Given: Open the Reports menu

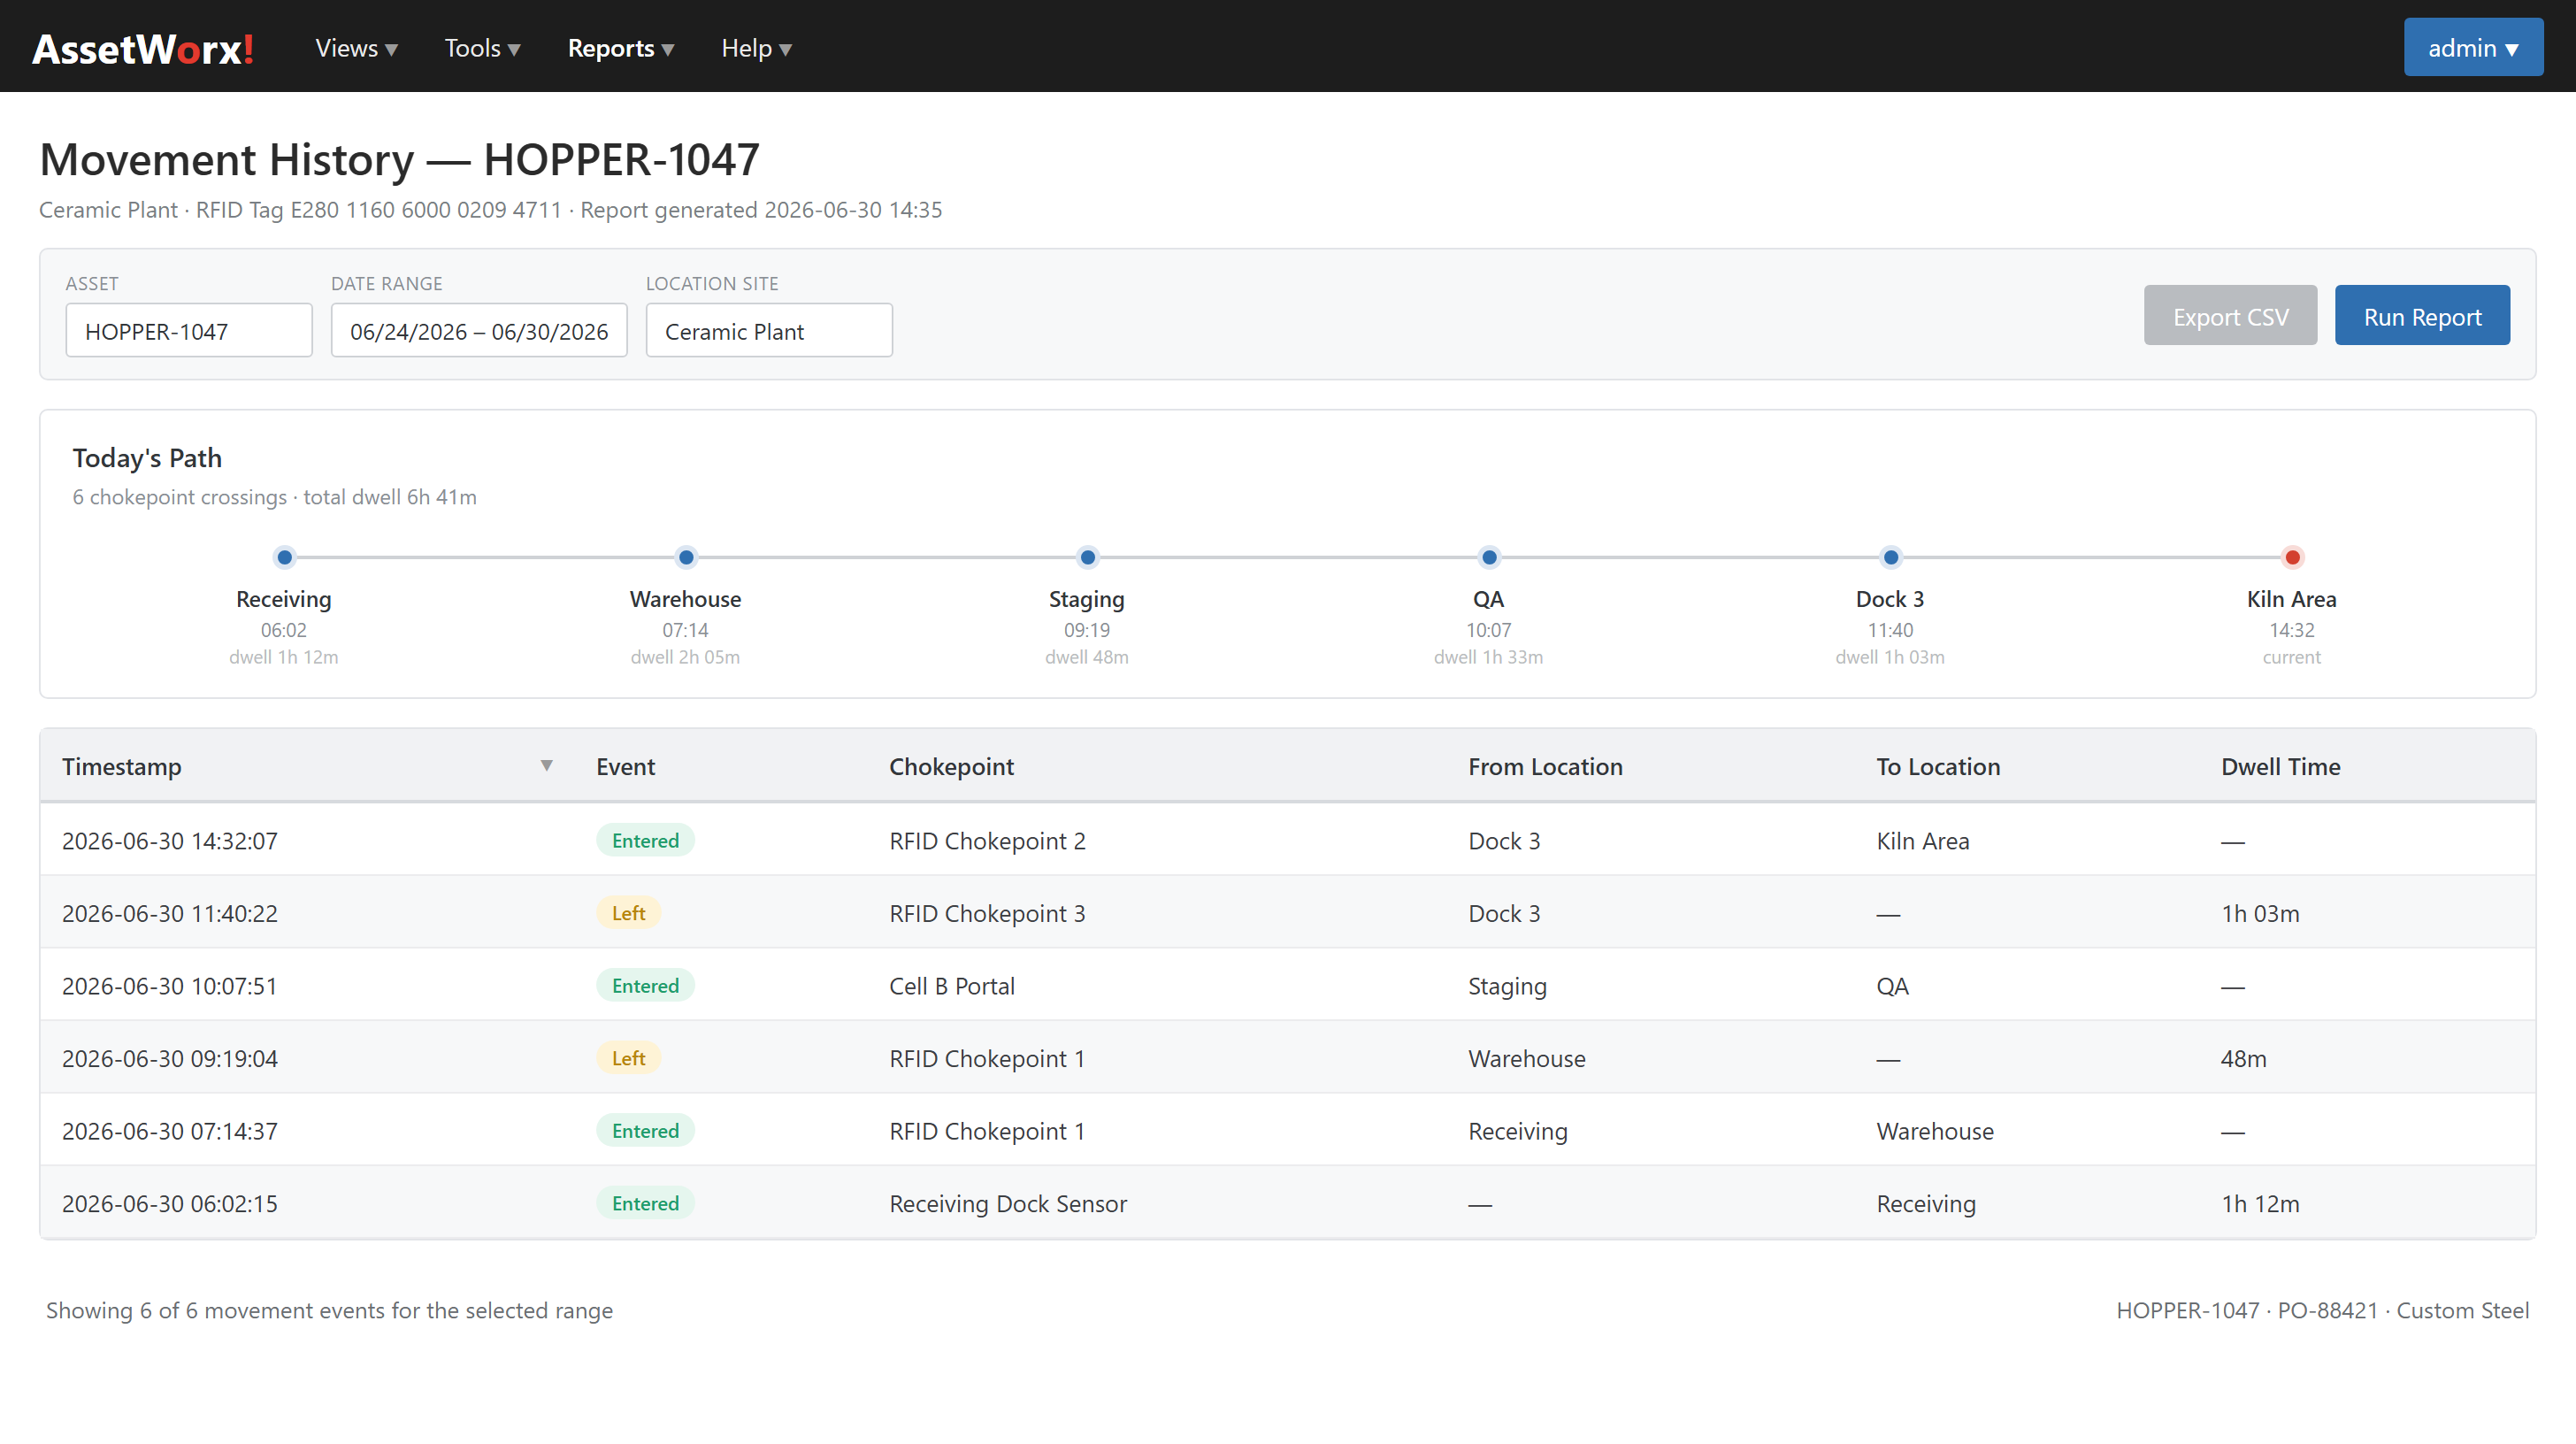Looking at the screenshot, I should [620, 48].
